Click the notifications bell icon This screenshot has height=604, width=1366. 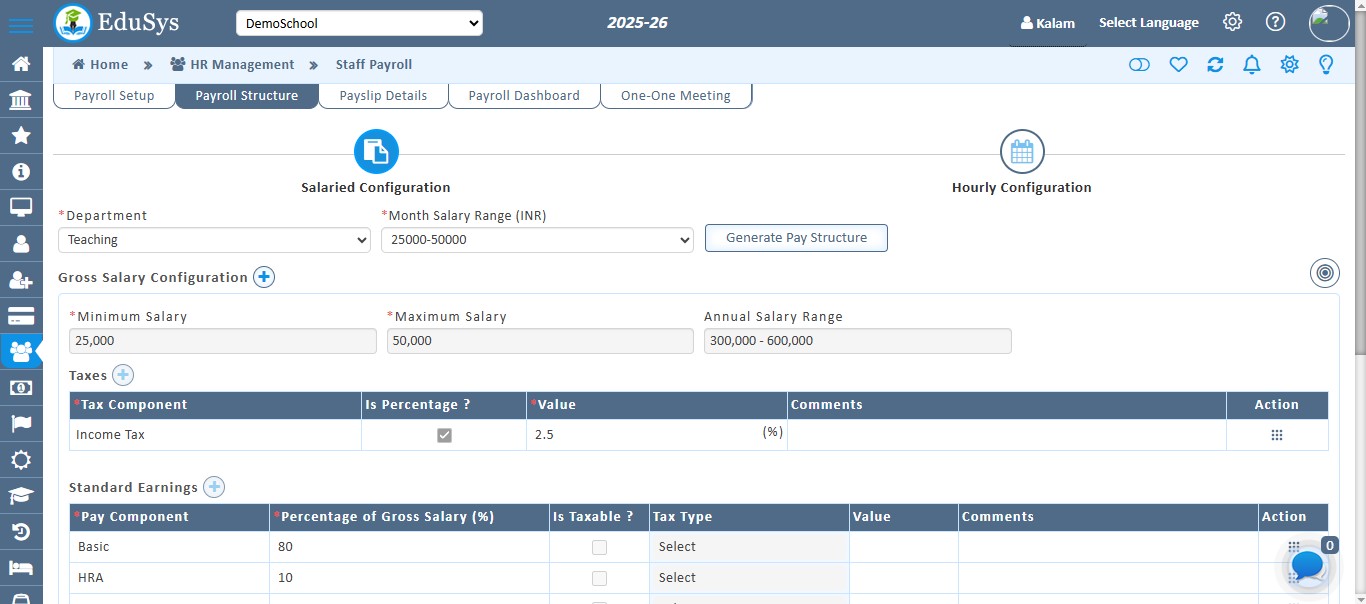[1251, 64]
